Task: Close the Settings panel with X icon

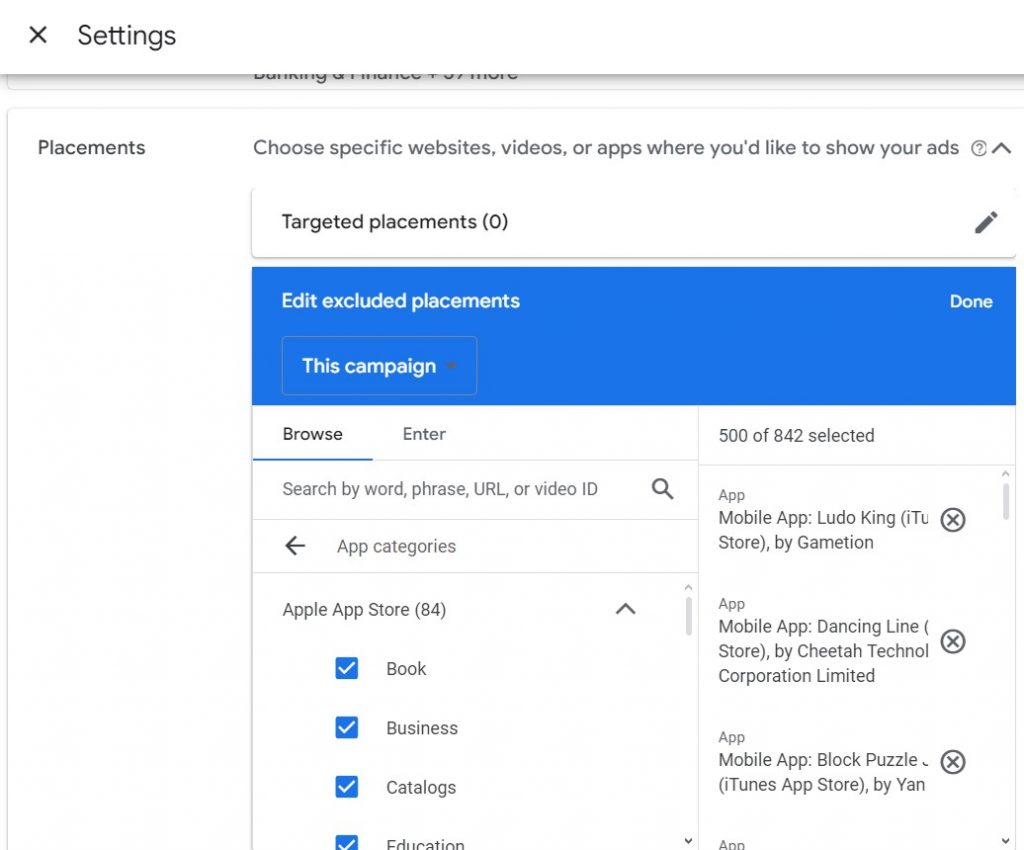Action: pos(38,36)
